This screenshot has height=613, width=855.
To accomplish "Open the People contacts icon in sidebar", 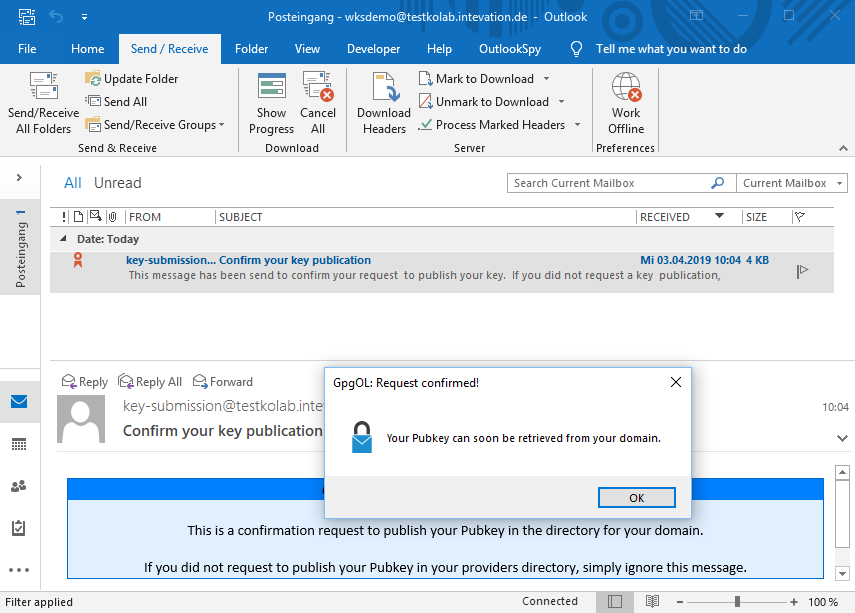I will (19, 486).
